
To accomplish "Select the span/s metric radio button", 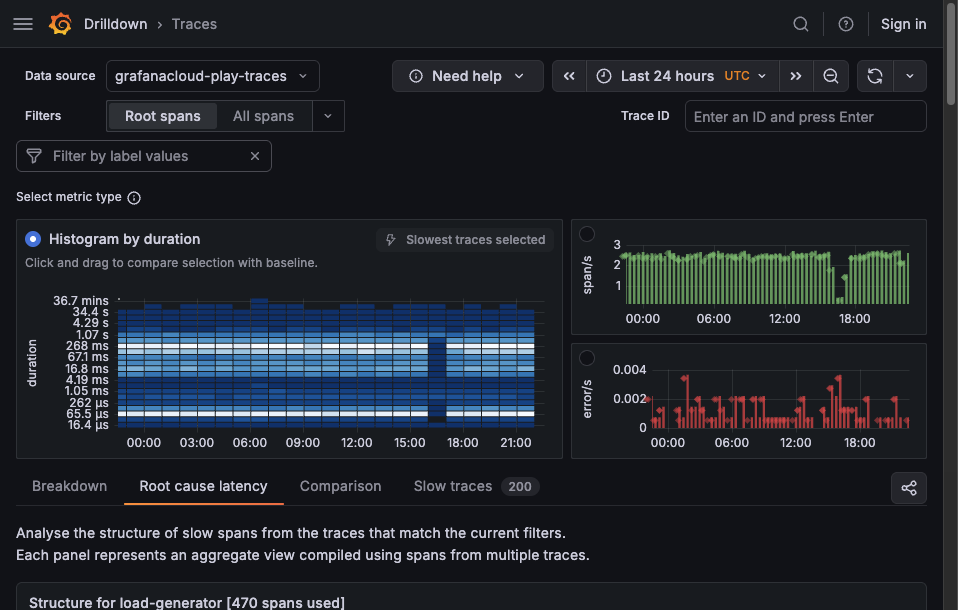I will (x=588, y=234).
